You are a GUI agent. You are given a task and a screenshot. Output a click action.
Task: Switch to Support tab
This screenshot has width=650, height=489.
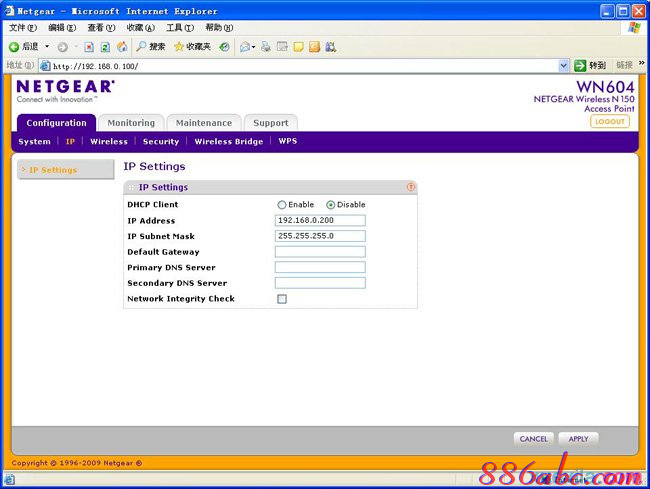pos(271,123)
